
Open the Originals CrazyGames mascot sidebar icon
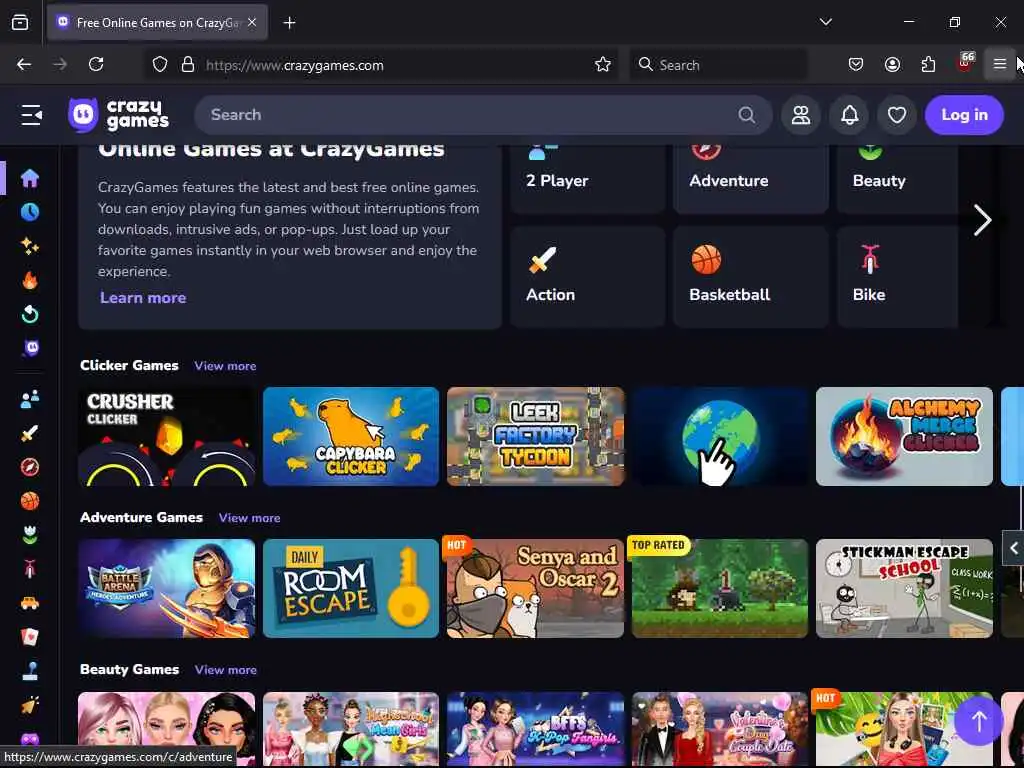[30, 348]
